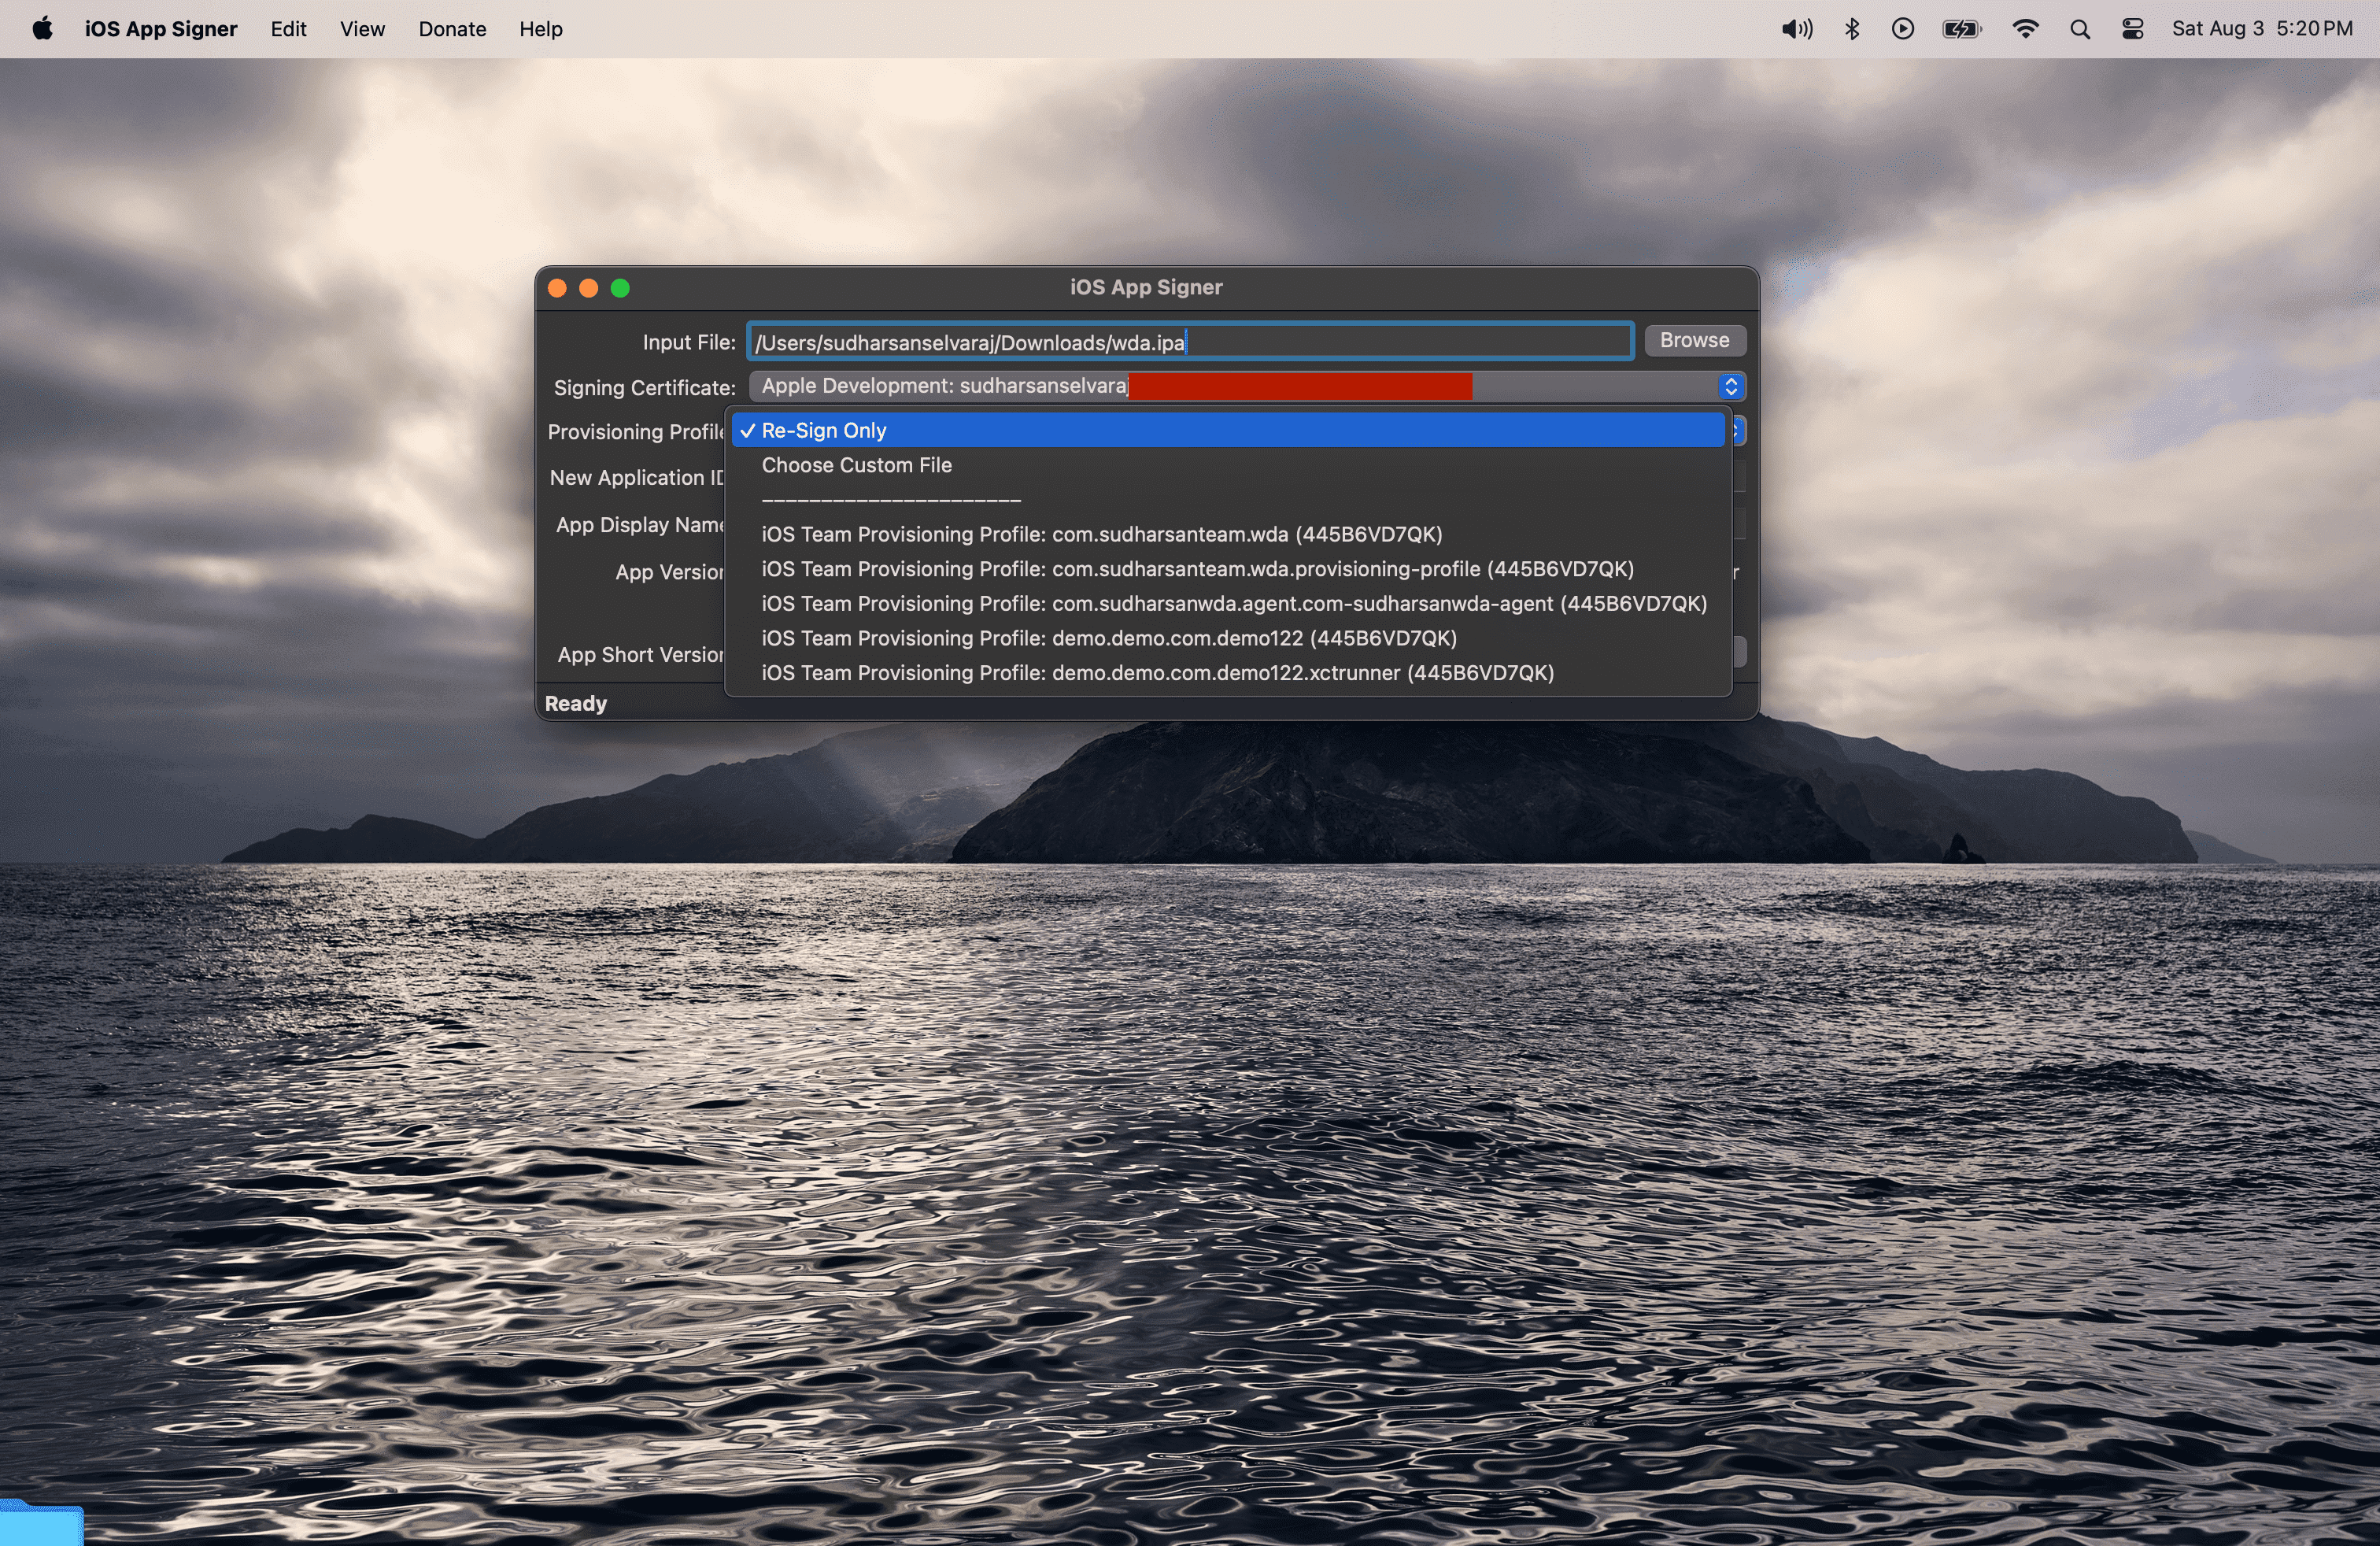This screenshot has height=1546, width=2380.
Task: Open the Control Center icon
Action: (x=2132, y=28)
